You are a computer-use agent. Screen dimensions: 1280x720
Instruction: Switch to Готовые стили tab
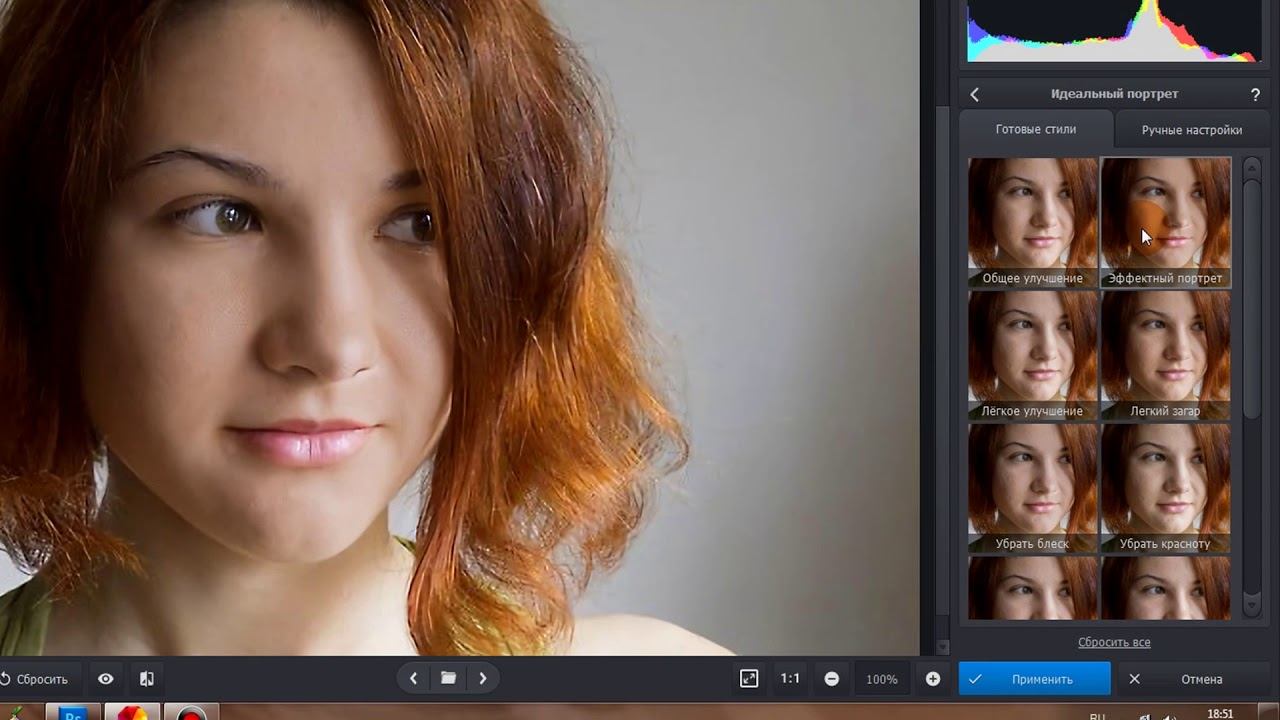tap(1036, 129)
